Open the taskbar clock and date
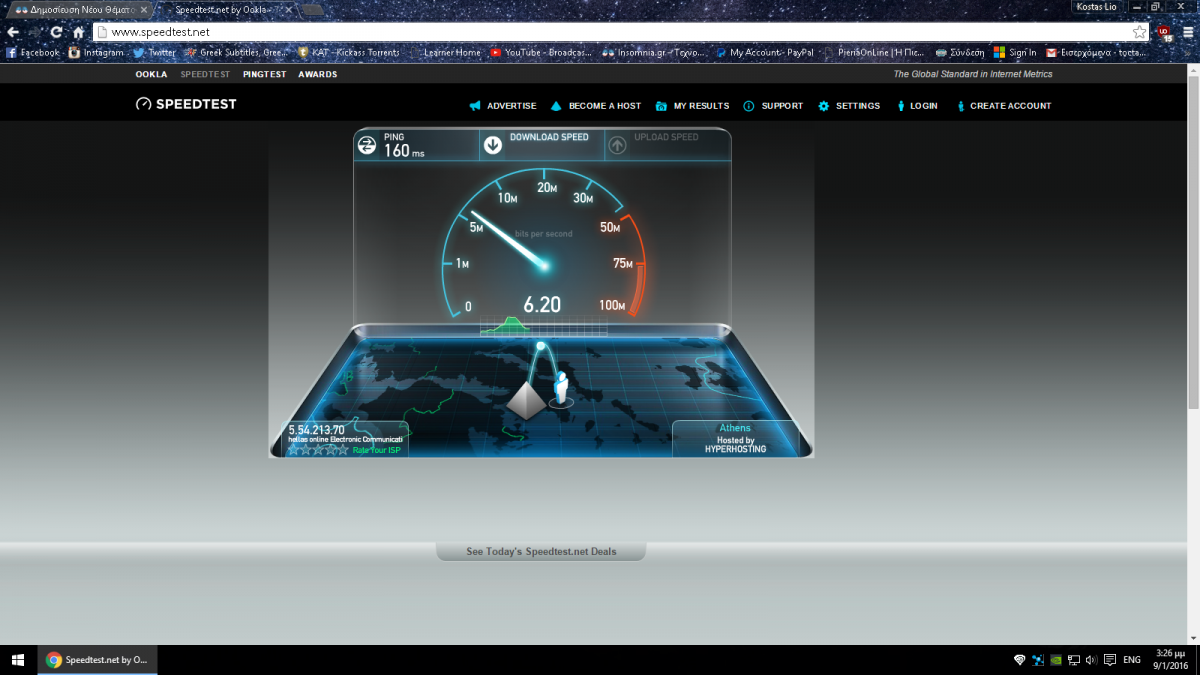1200x675 pixels. tap(1169, 660)
